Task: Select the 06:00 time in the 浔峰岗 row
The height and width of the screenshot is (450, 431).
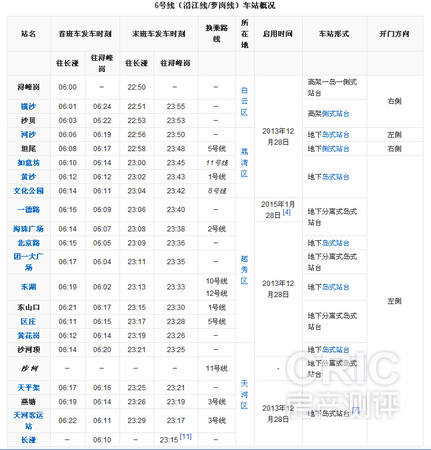Action: (68, 87)
